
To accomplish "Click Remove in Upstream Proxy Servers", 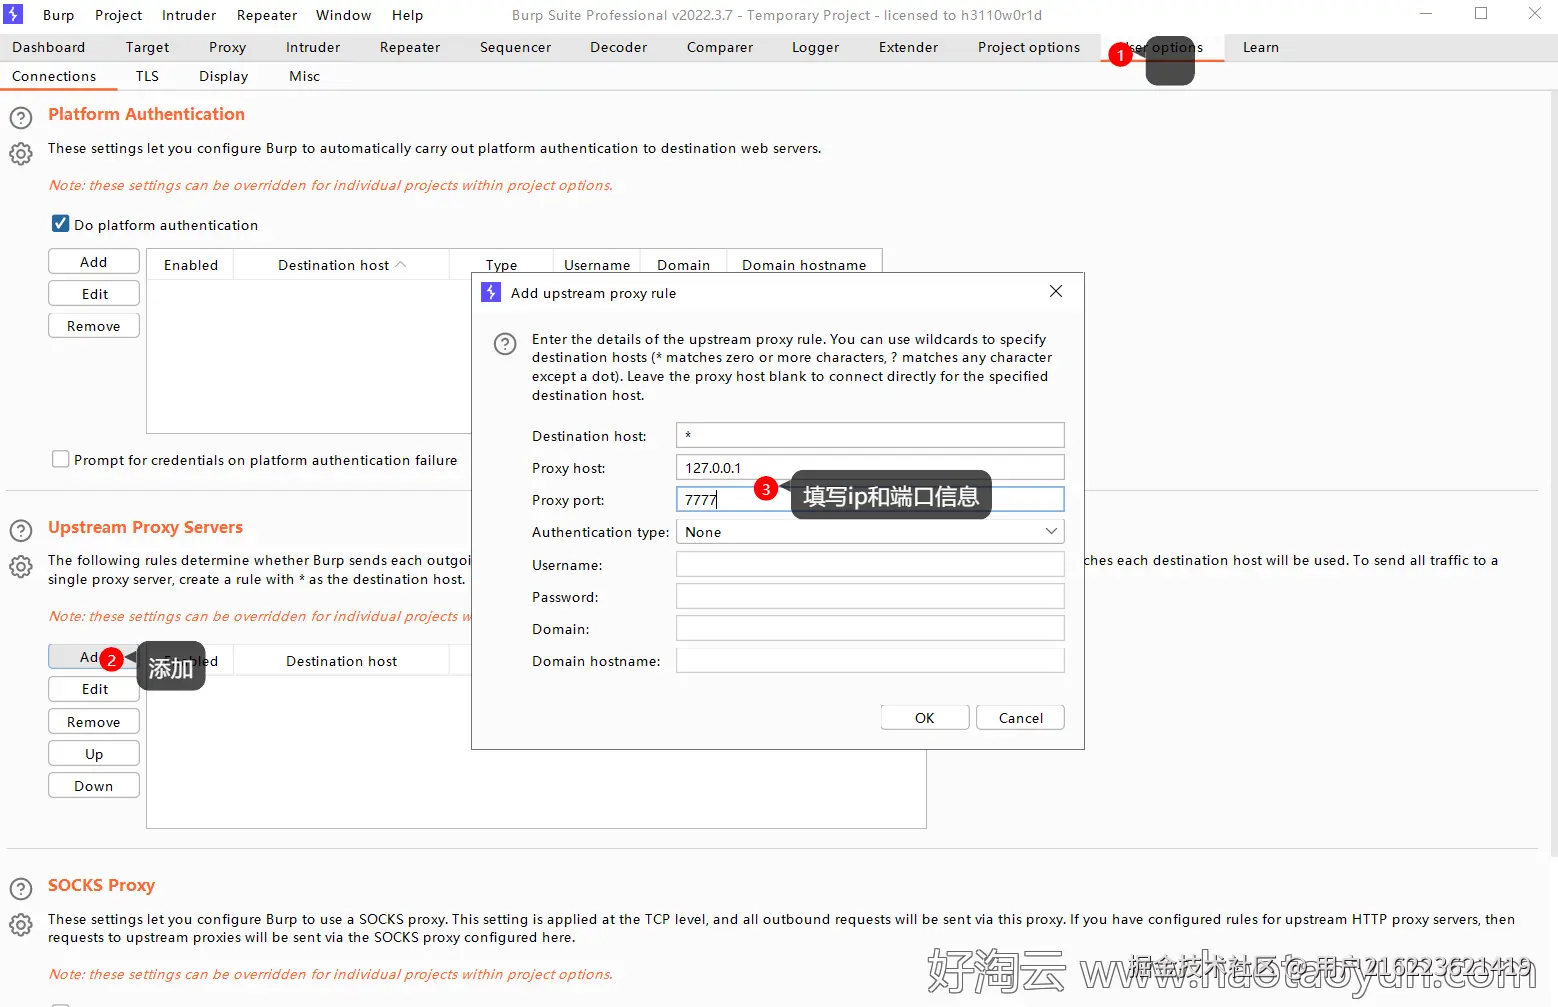I will (94, 722).
